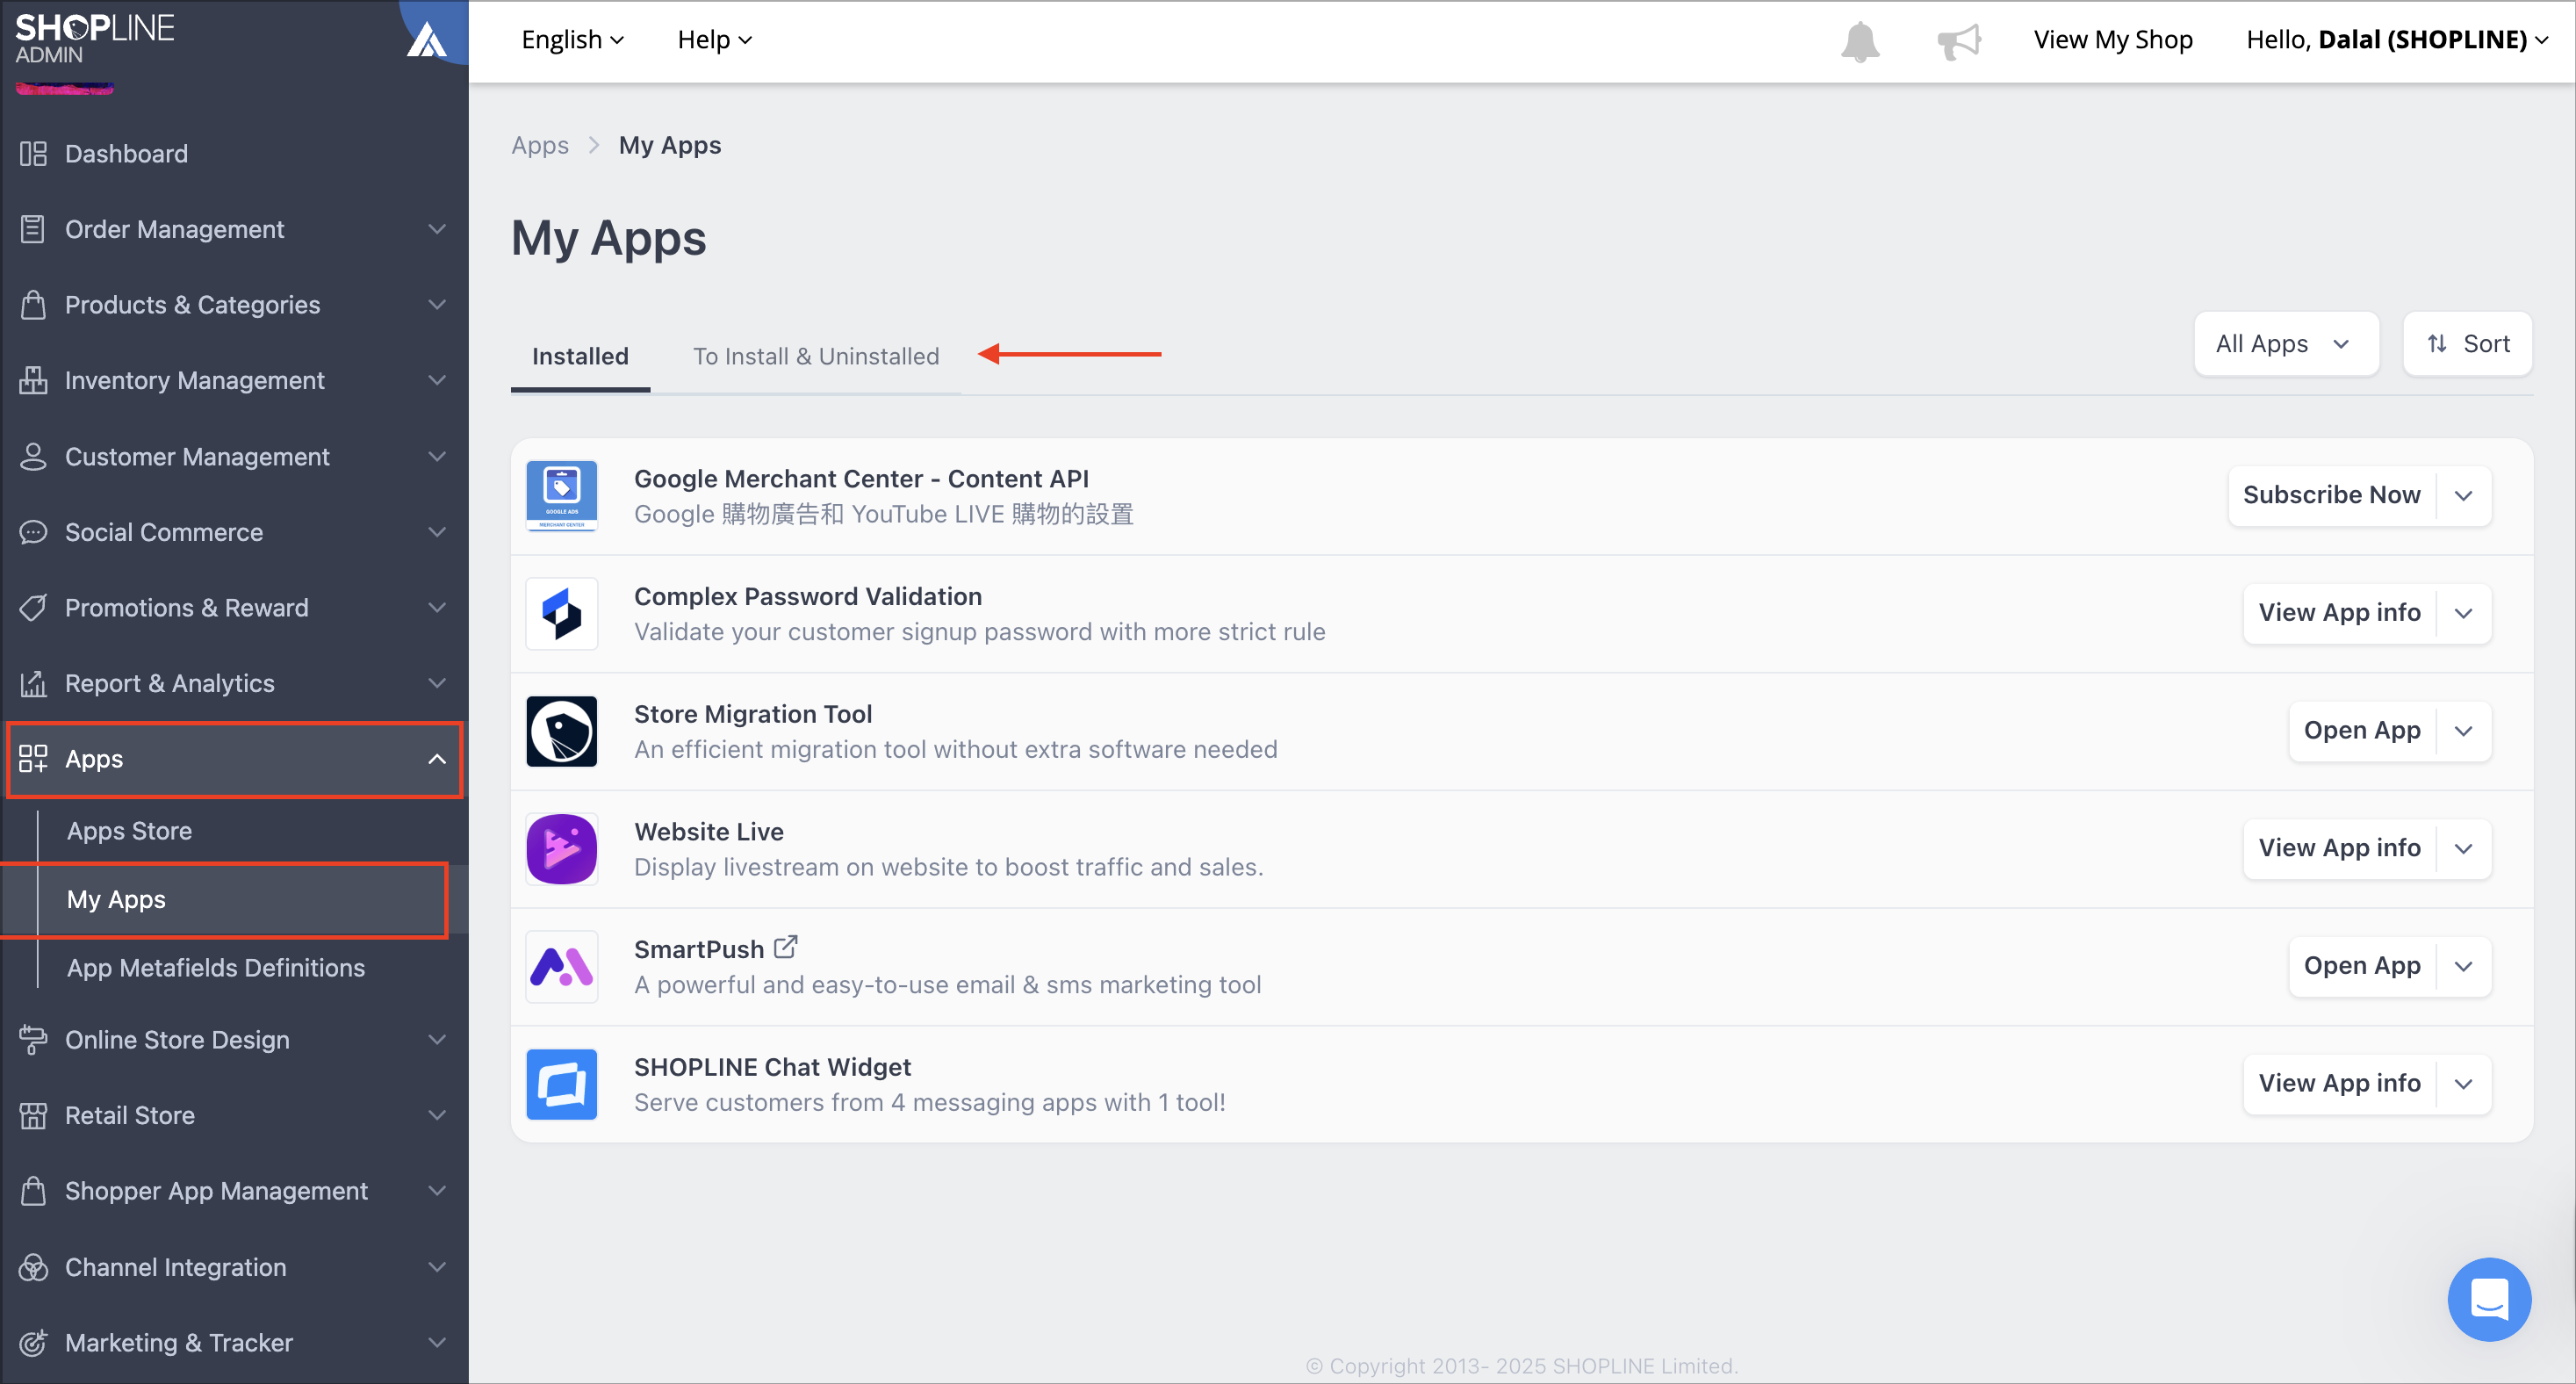The image size is (2576, 1384).
Task: Click the SmartPush app icon
Action: click(562, 967)
